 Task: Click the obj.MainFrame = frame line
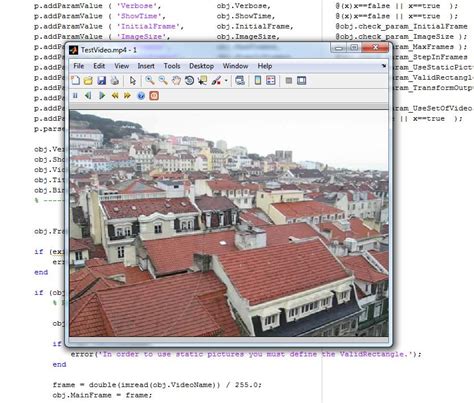102,395
